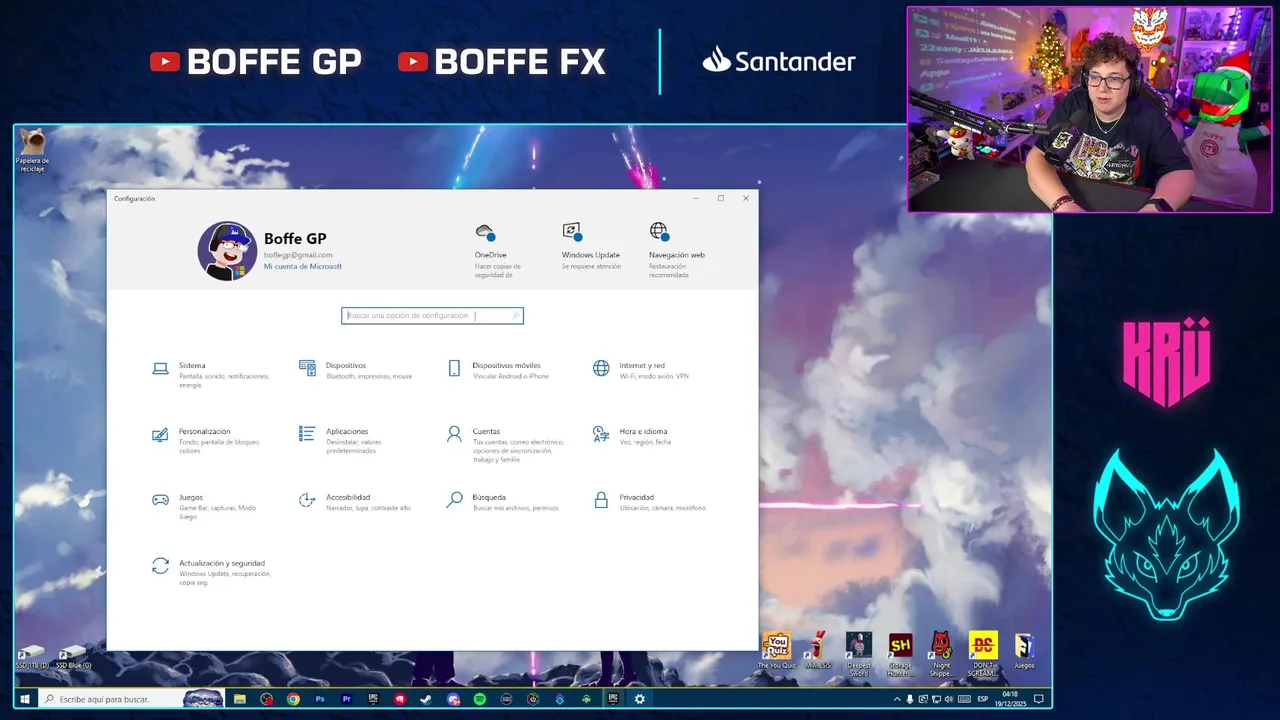Screen dimensions: 1280x720
Task: Open the Sistema settings category
Action: pos(210,375)
